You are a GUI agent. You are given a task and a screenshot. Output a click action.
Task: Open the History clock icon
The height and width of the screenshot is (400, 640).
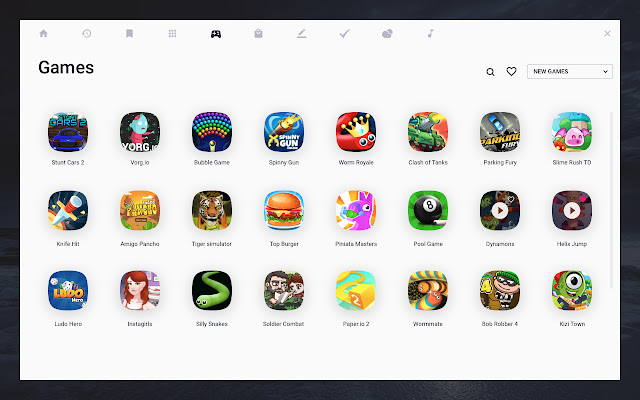point(87,33)
